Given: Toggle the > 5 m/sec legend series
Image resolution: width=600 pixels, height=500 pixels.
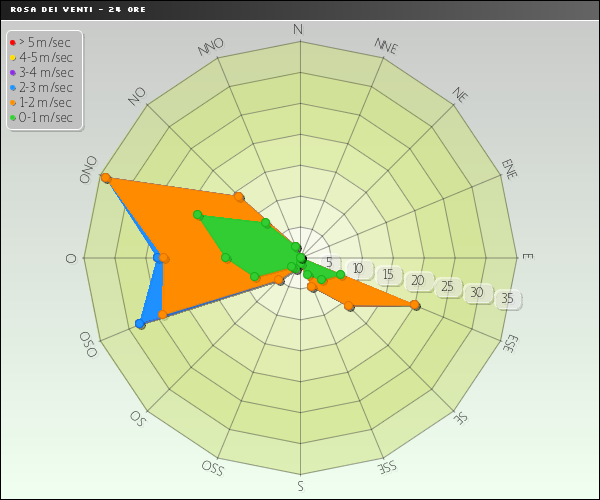Looking at the screenshot, I should pyautogui.click(x=44, y=42).
